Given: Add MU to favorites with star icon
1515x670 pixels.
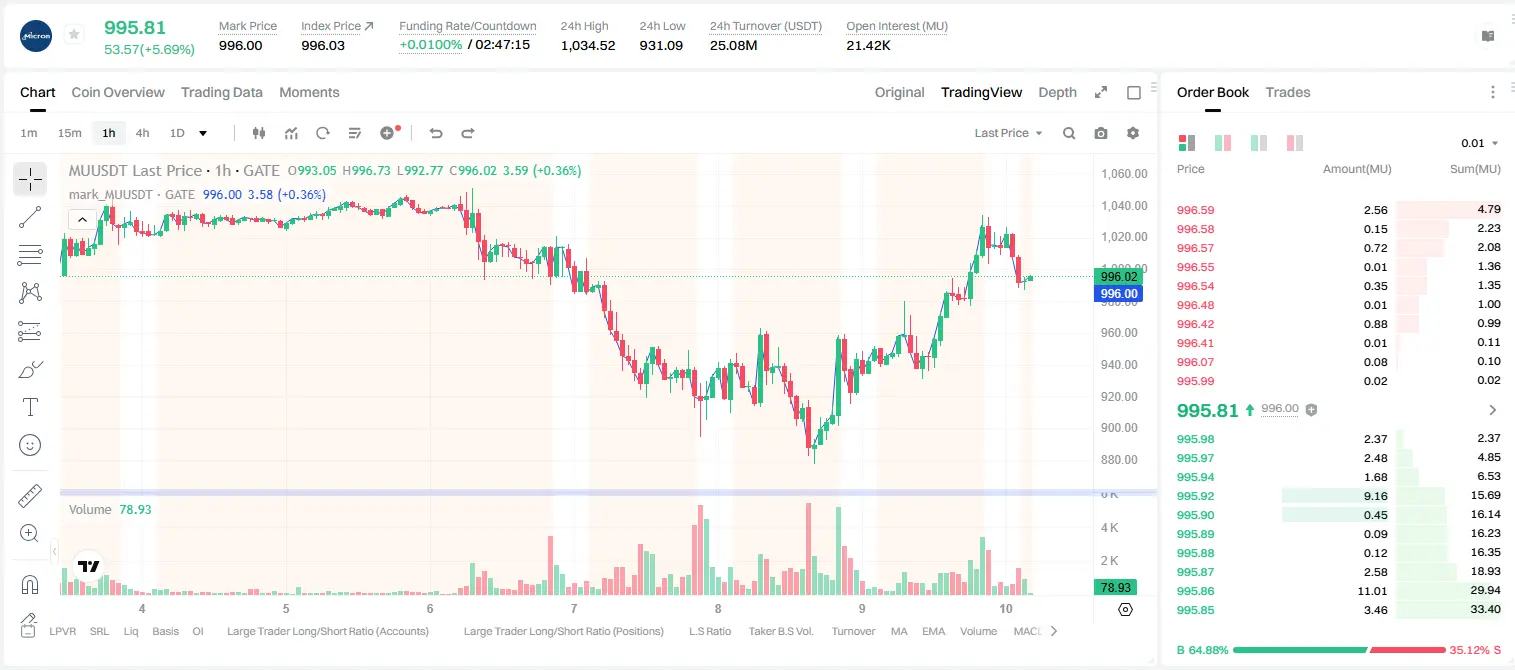Looking at the screenshot, I should pyautogui.click(x=74, y=35).
